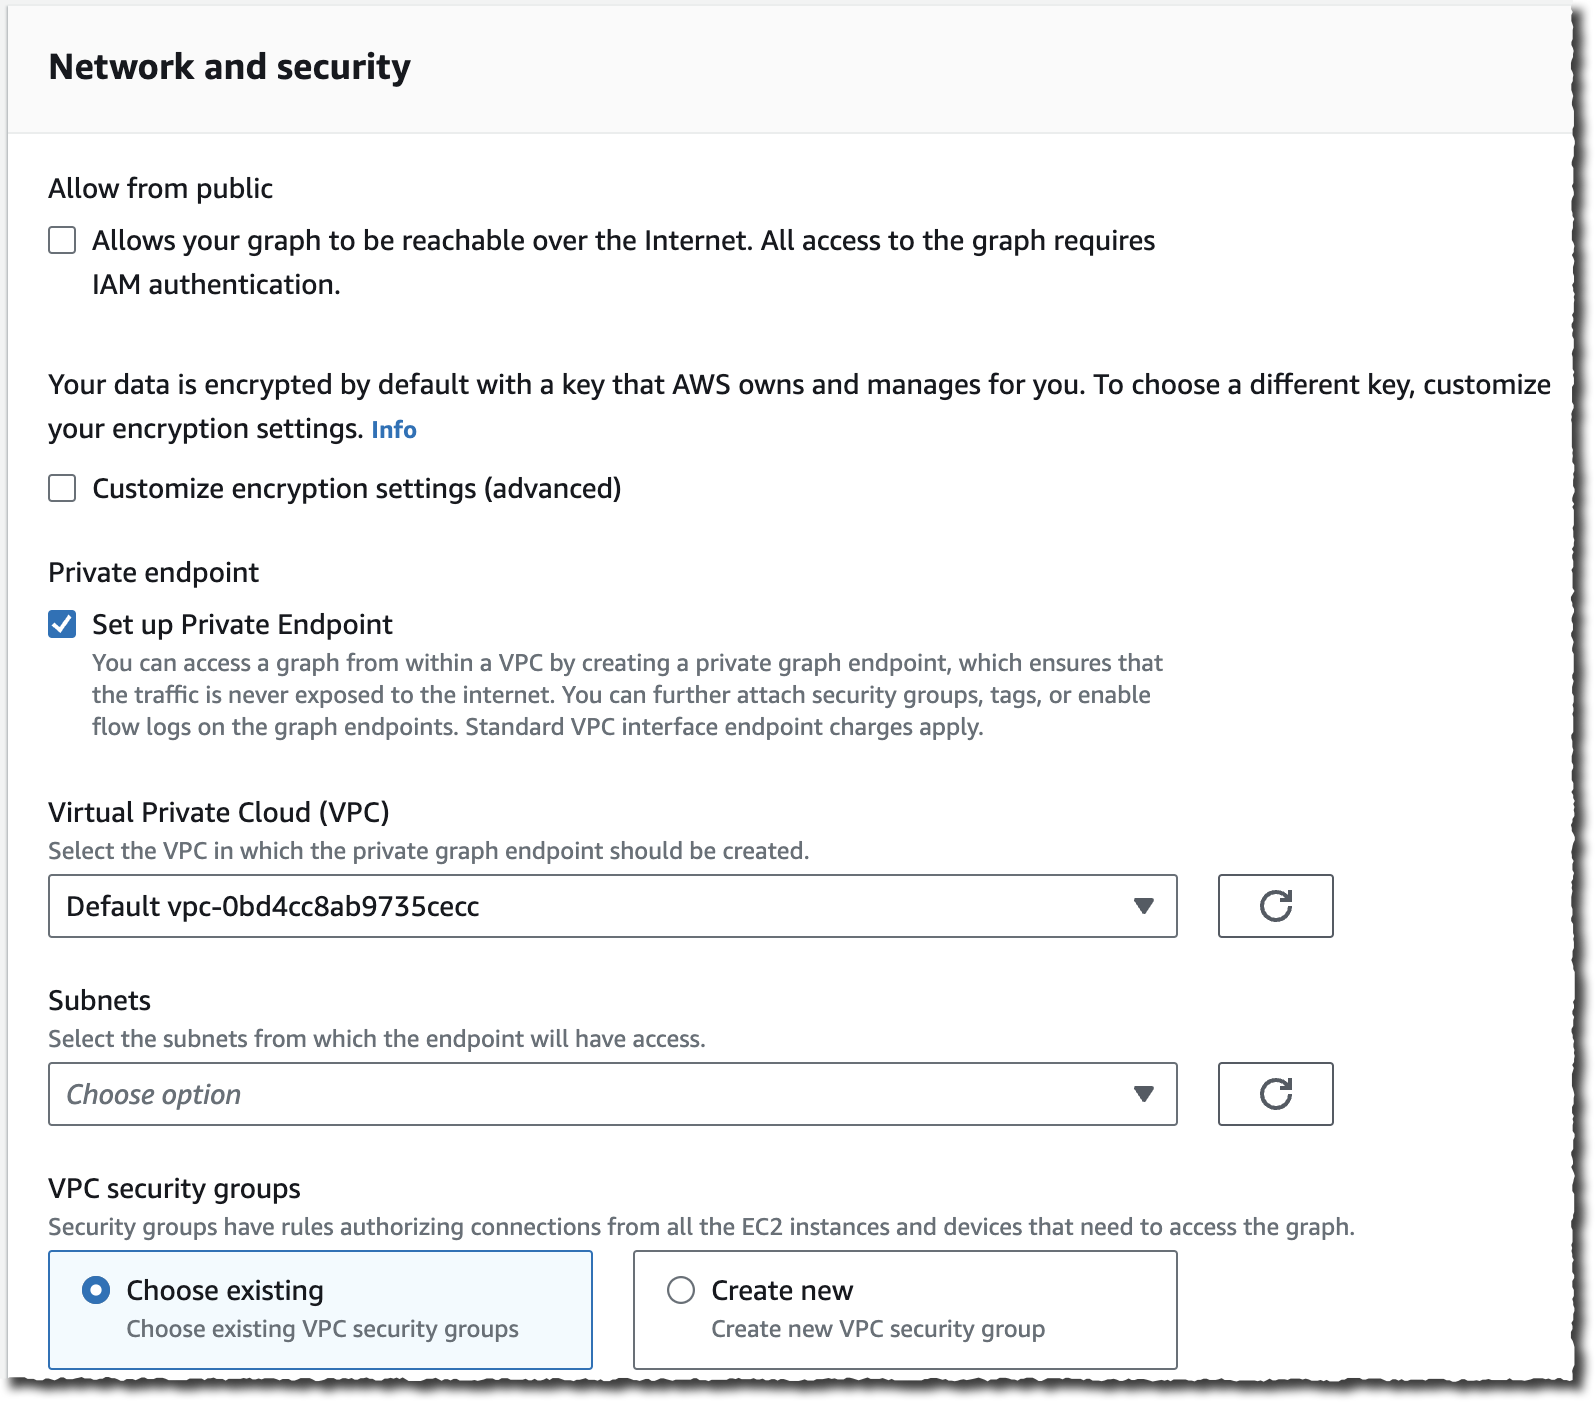Click the Allows your graph reachable label

click(624, 262)
